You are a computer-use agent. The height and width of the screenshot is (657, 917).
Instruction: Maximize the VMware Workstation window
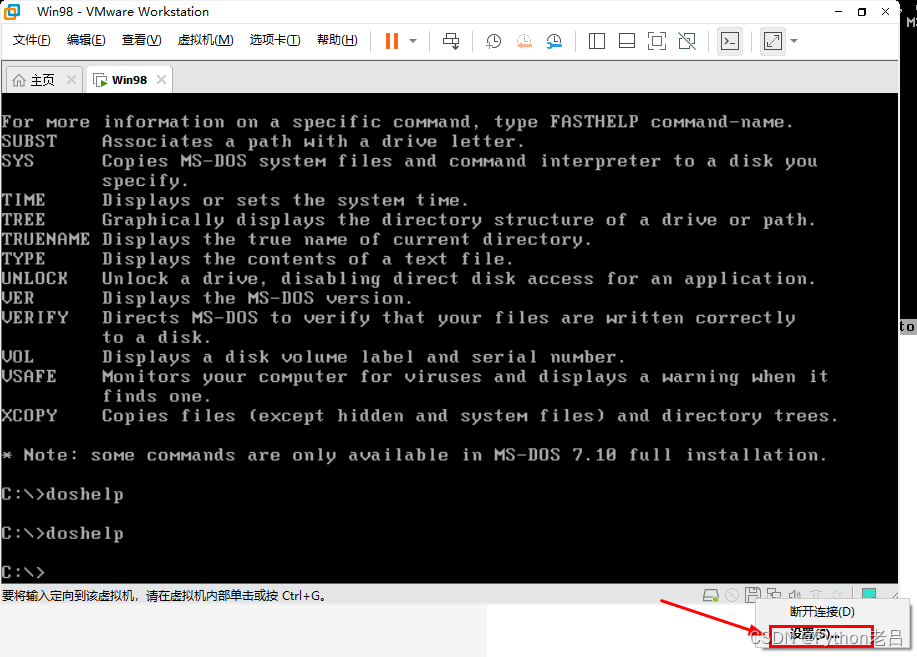861,12
